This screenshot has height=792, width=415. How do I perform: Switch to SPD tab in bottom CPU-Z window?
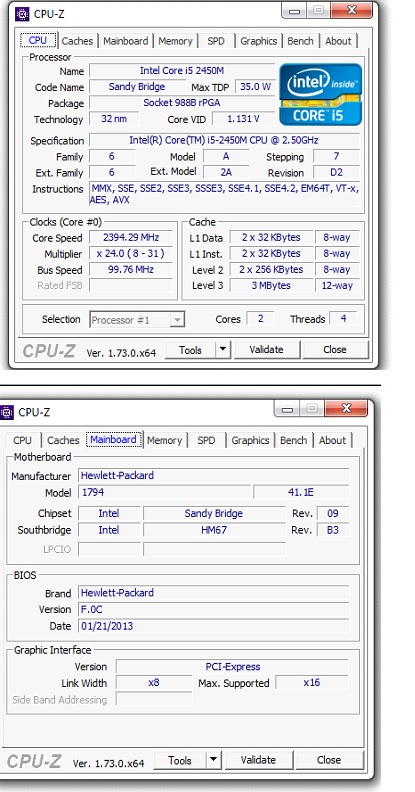pos(206,440)
